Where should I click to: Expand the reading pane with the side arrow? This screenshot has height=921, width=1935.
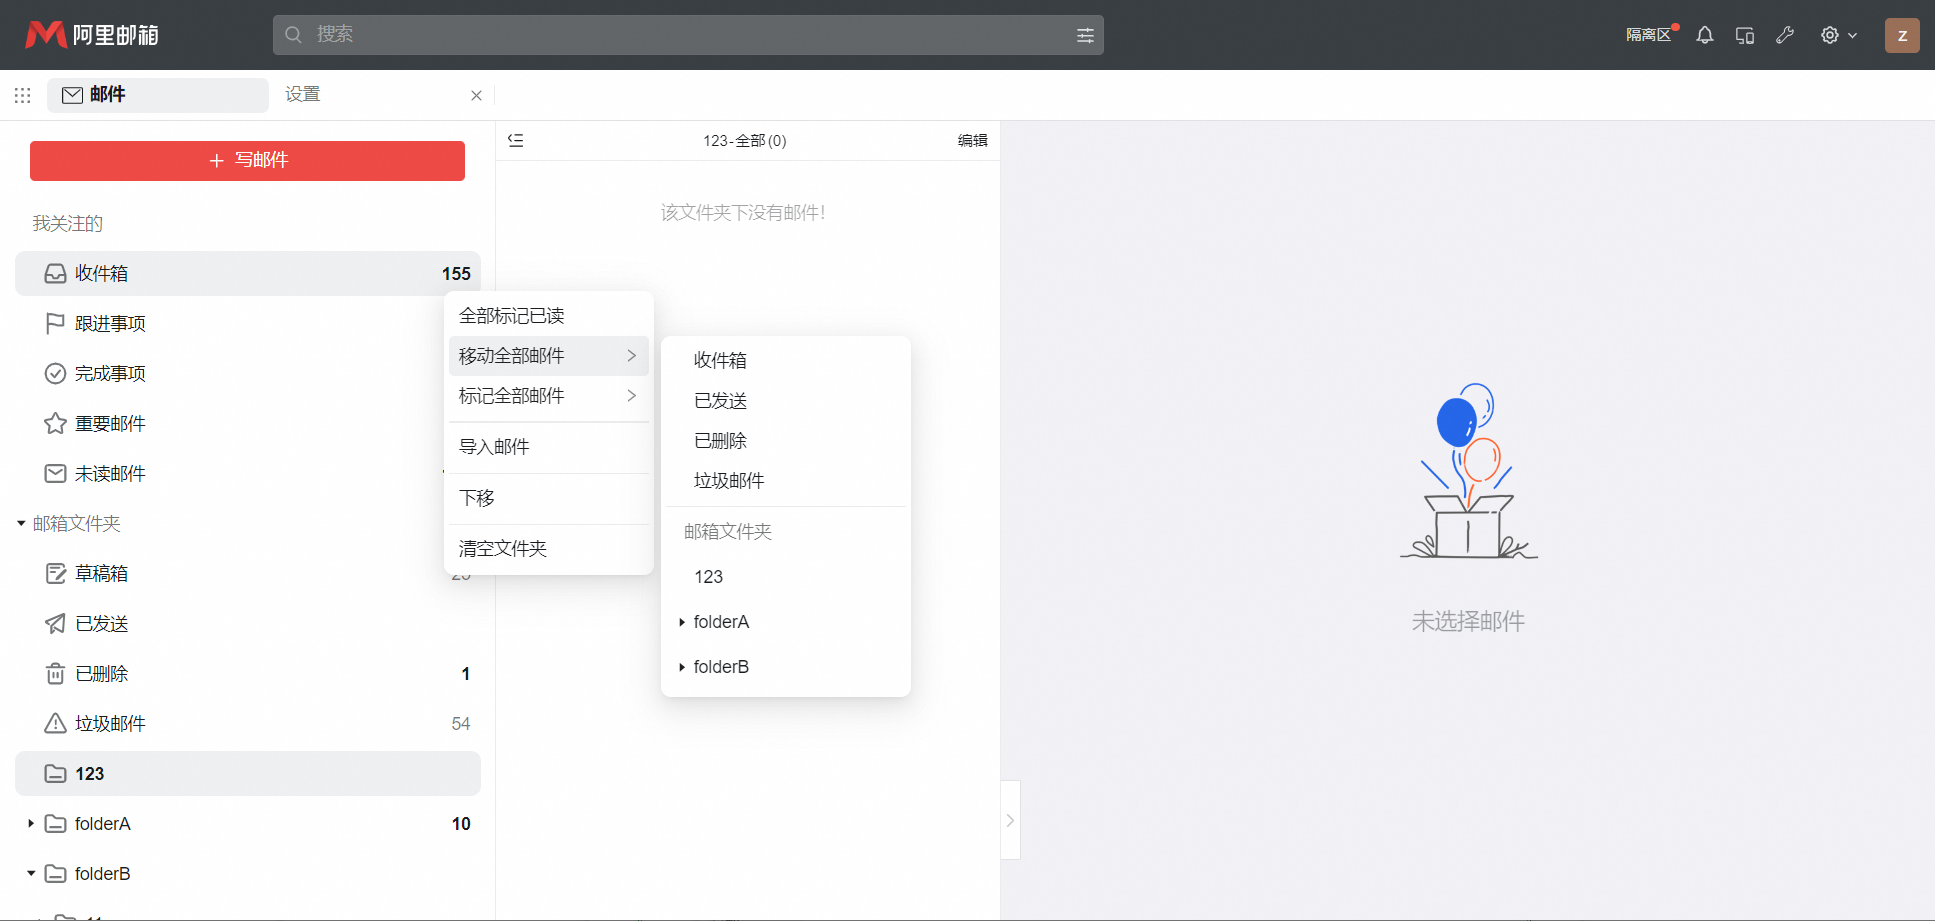pos(1010,820)
